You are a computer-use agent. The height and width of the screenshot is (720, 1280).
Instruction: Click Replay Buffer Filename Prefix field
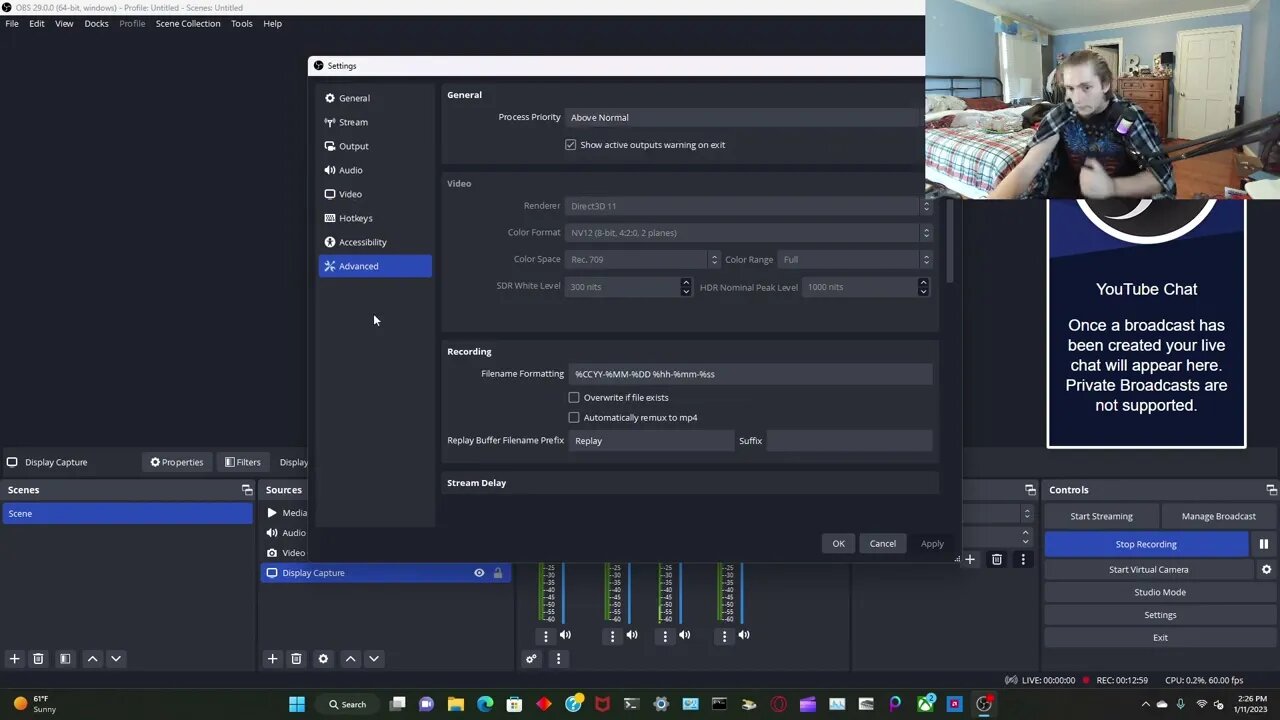point(651,441)
